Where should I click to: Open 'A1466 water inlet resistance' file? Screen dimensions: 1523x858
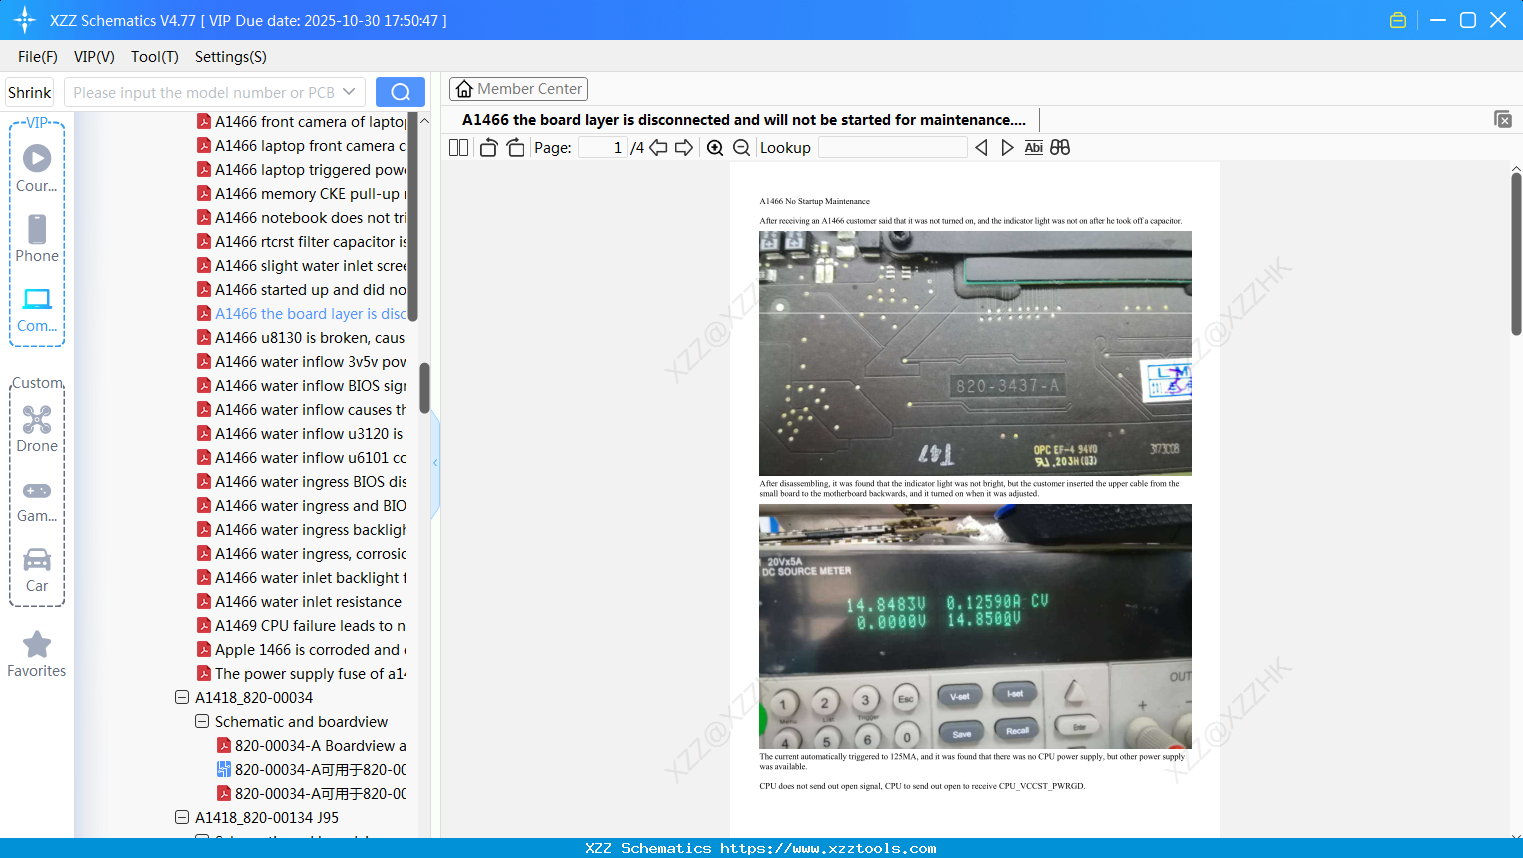(310, 602)
